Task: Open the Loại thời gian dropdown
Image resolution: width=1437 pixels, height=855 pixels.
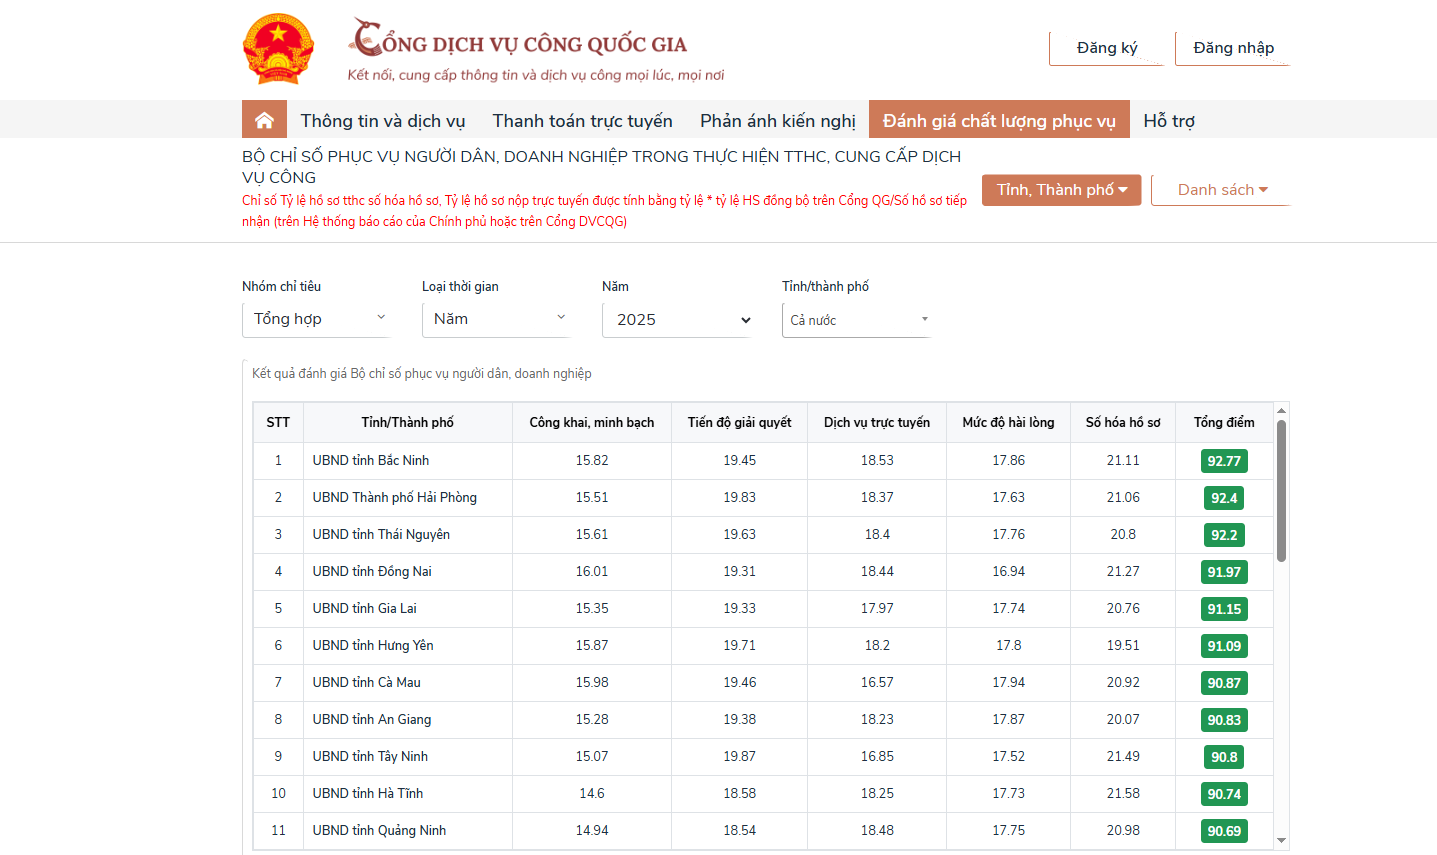Action: (x=496, y=319)
